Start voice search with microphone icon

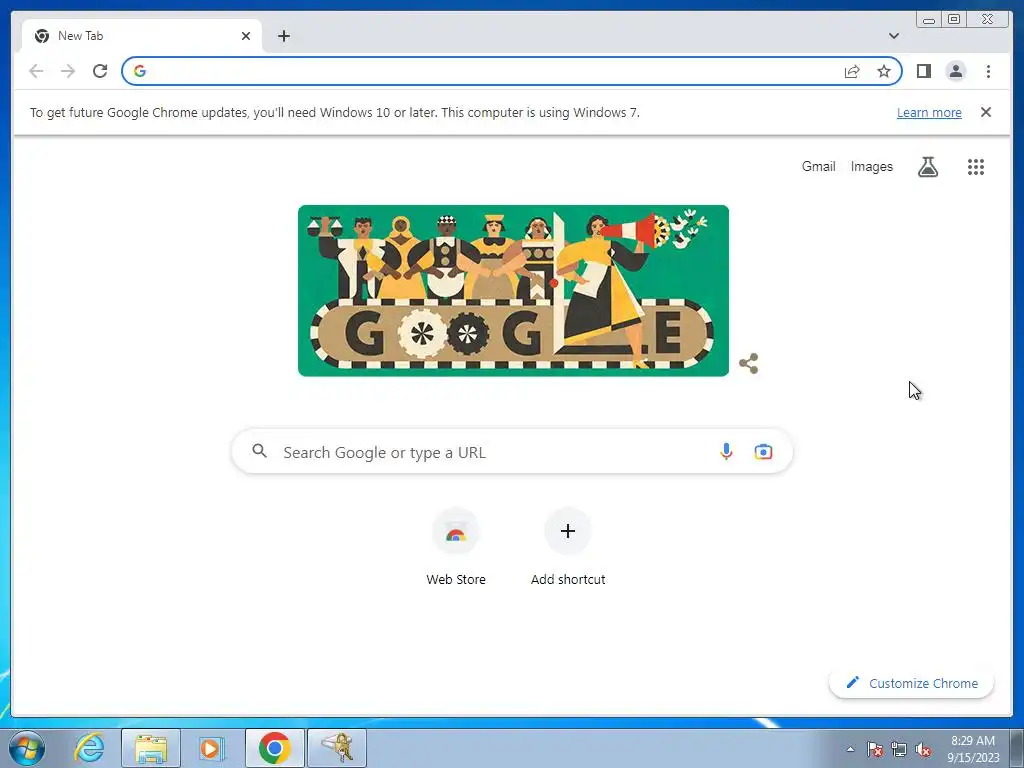point(726,451)
